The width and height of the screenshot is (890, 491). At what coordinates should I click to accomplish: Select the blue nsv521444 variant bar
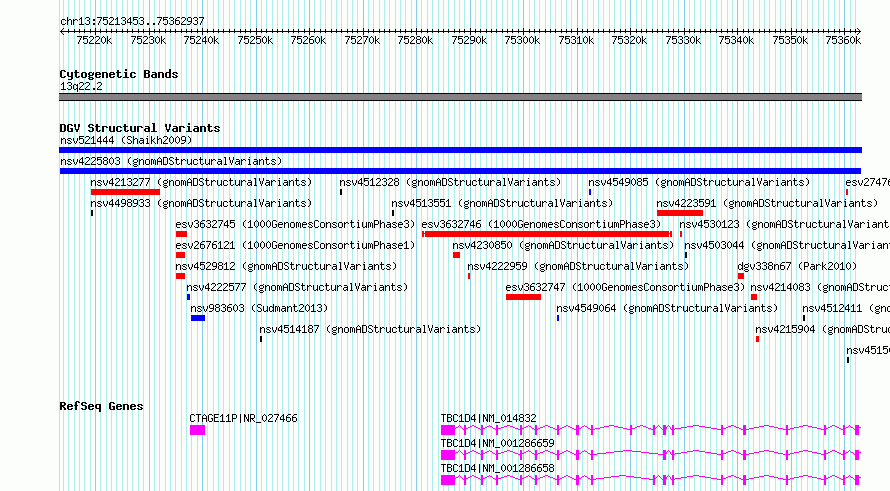[x=460, y=150]
